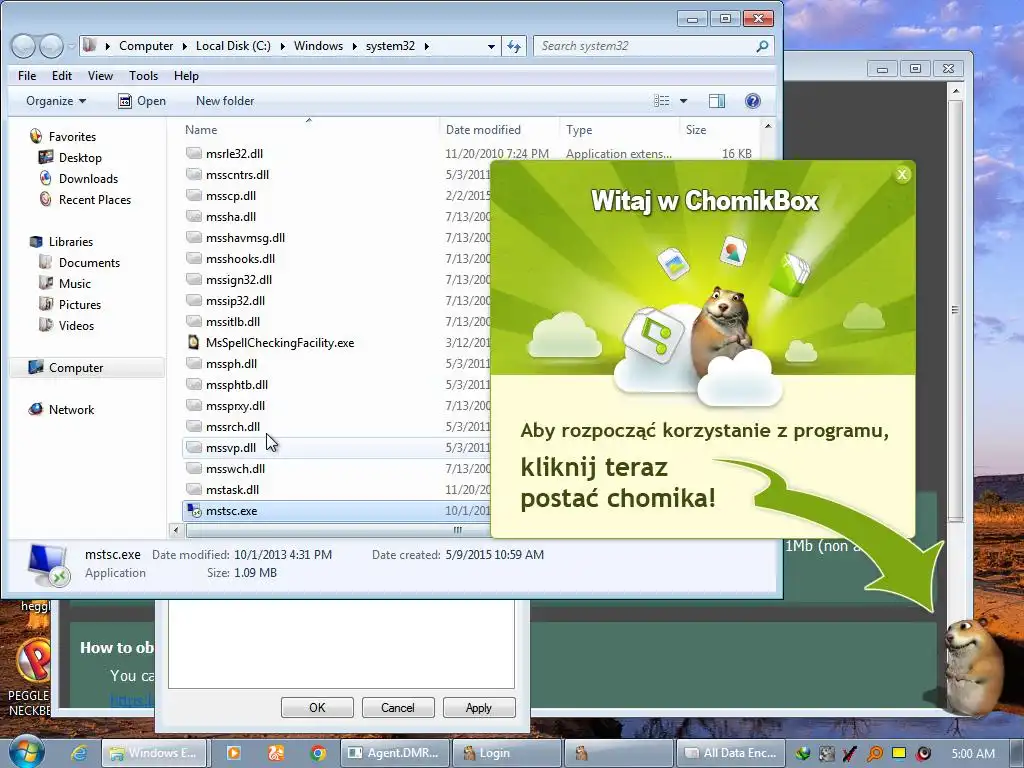This screenshot has width=1024, height=768.
Task: Open Recent Places in navigation pane
Action: [x=95, y=199]
